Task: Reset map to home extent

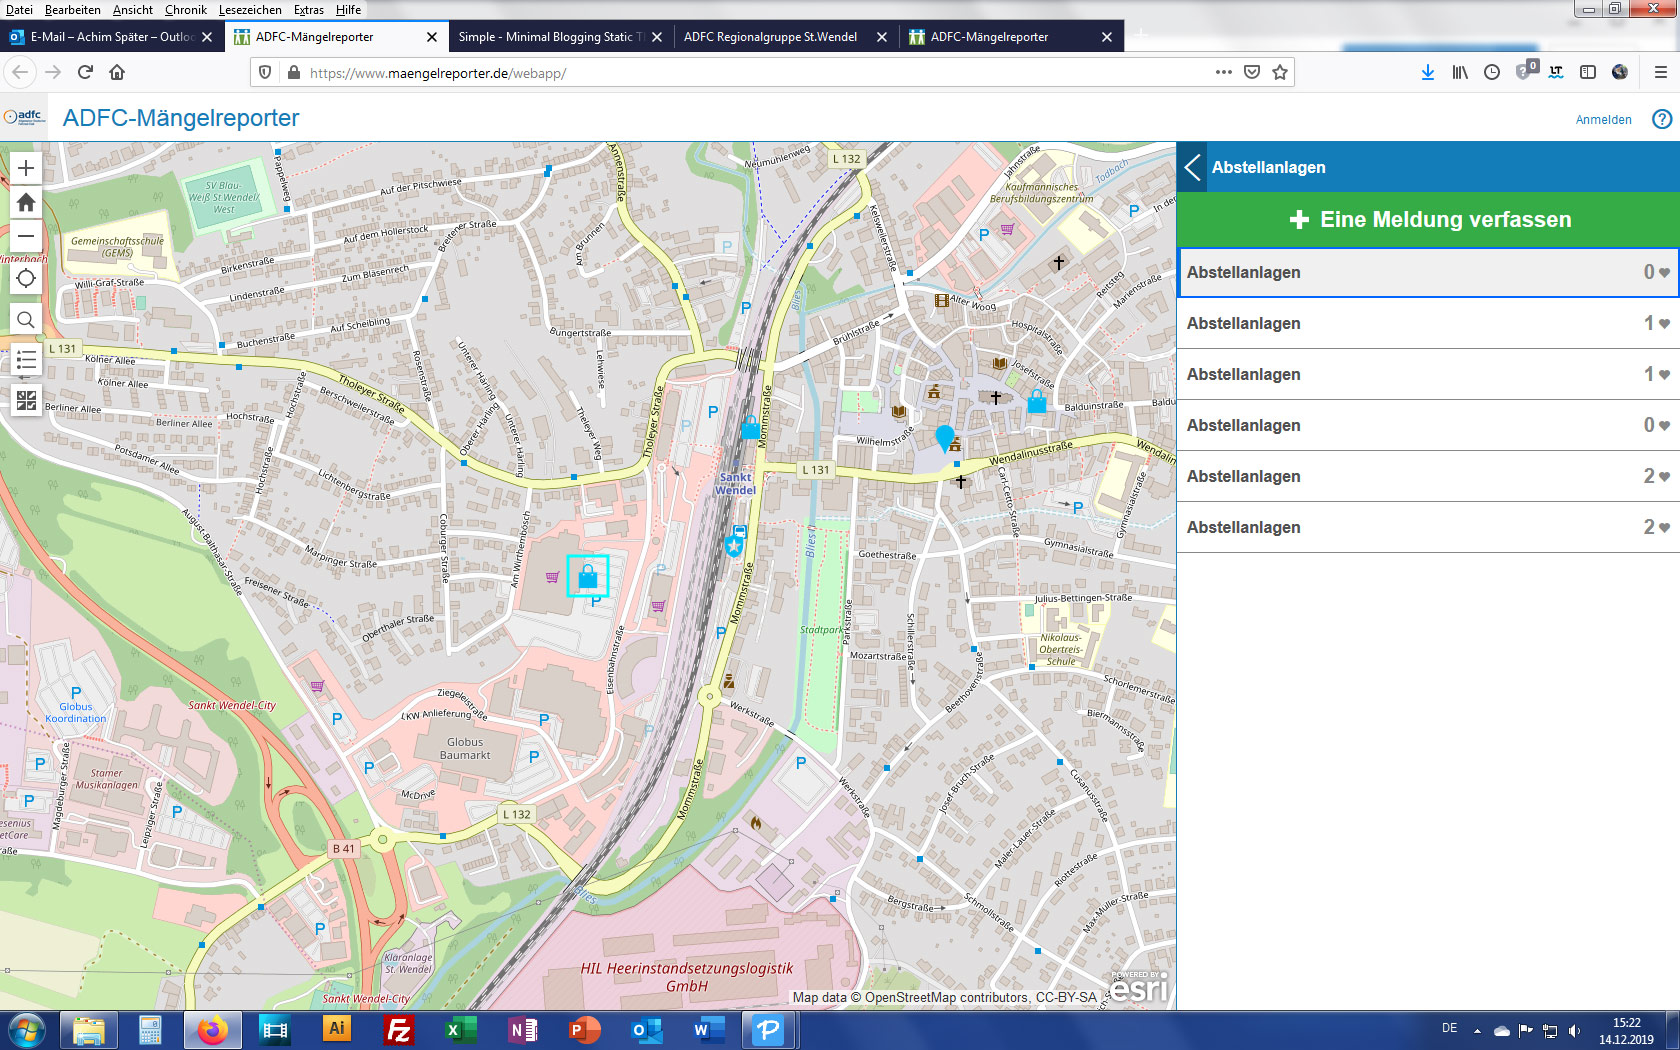Action: click(26, 202)
